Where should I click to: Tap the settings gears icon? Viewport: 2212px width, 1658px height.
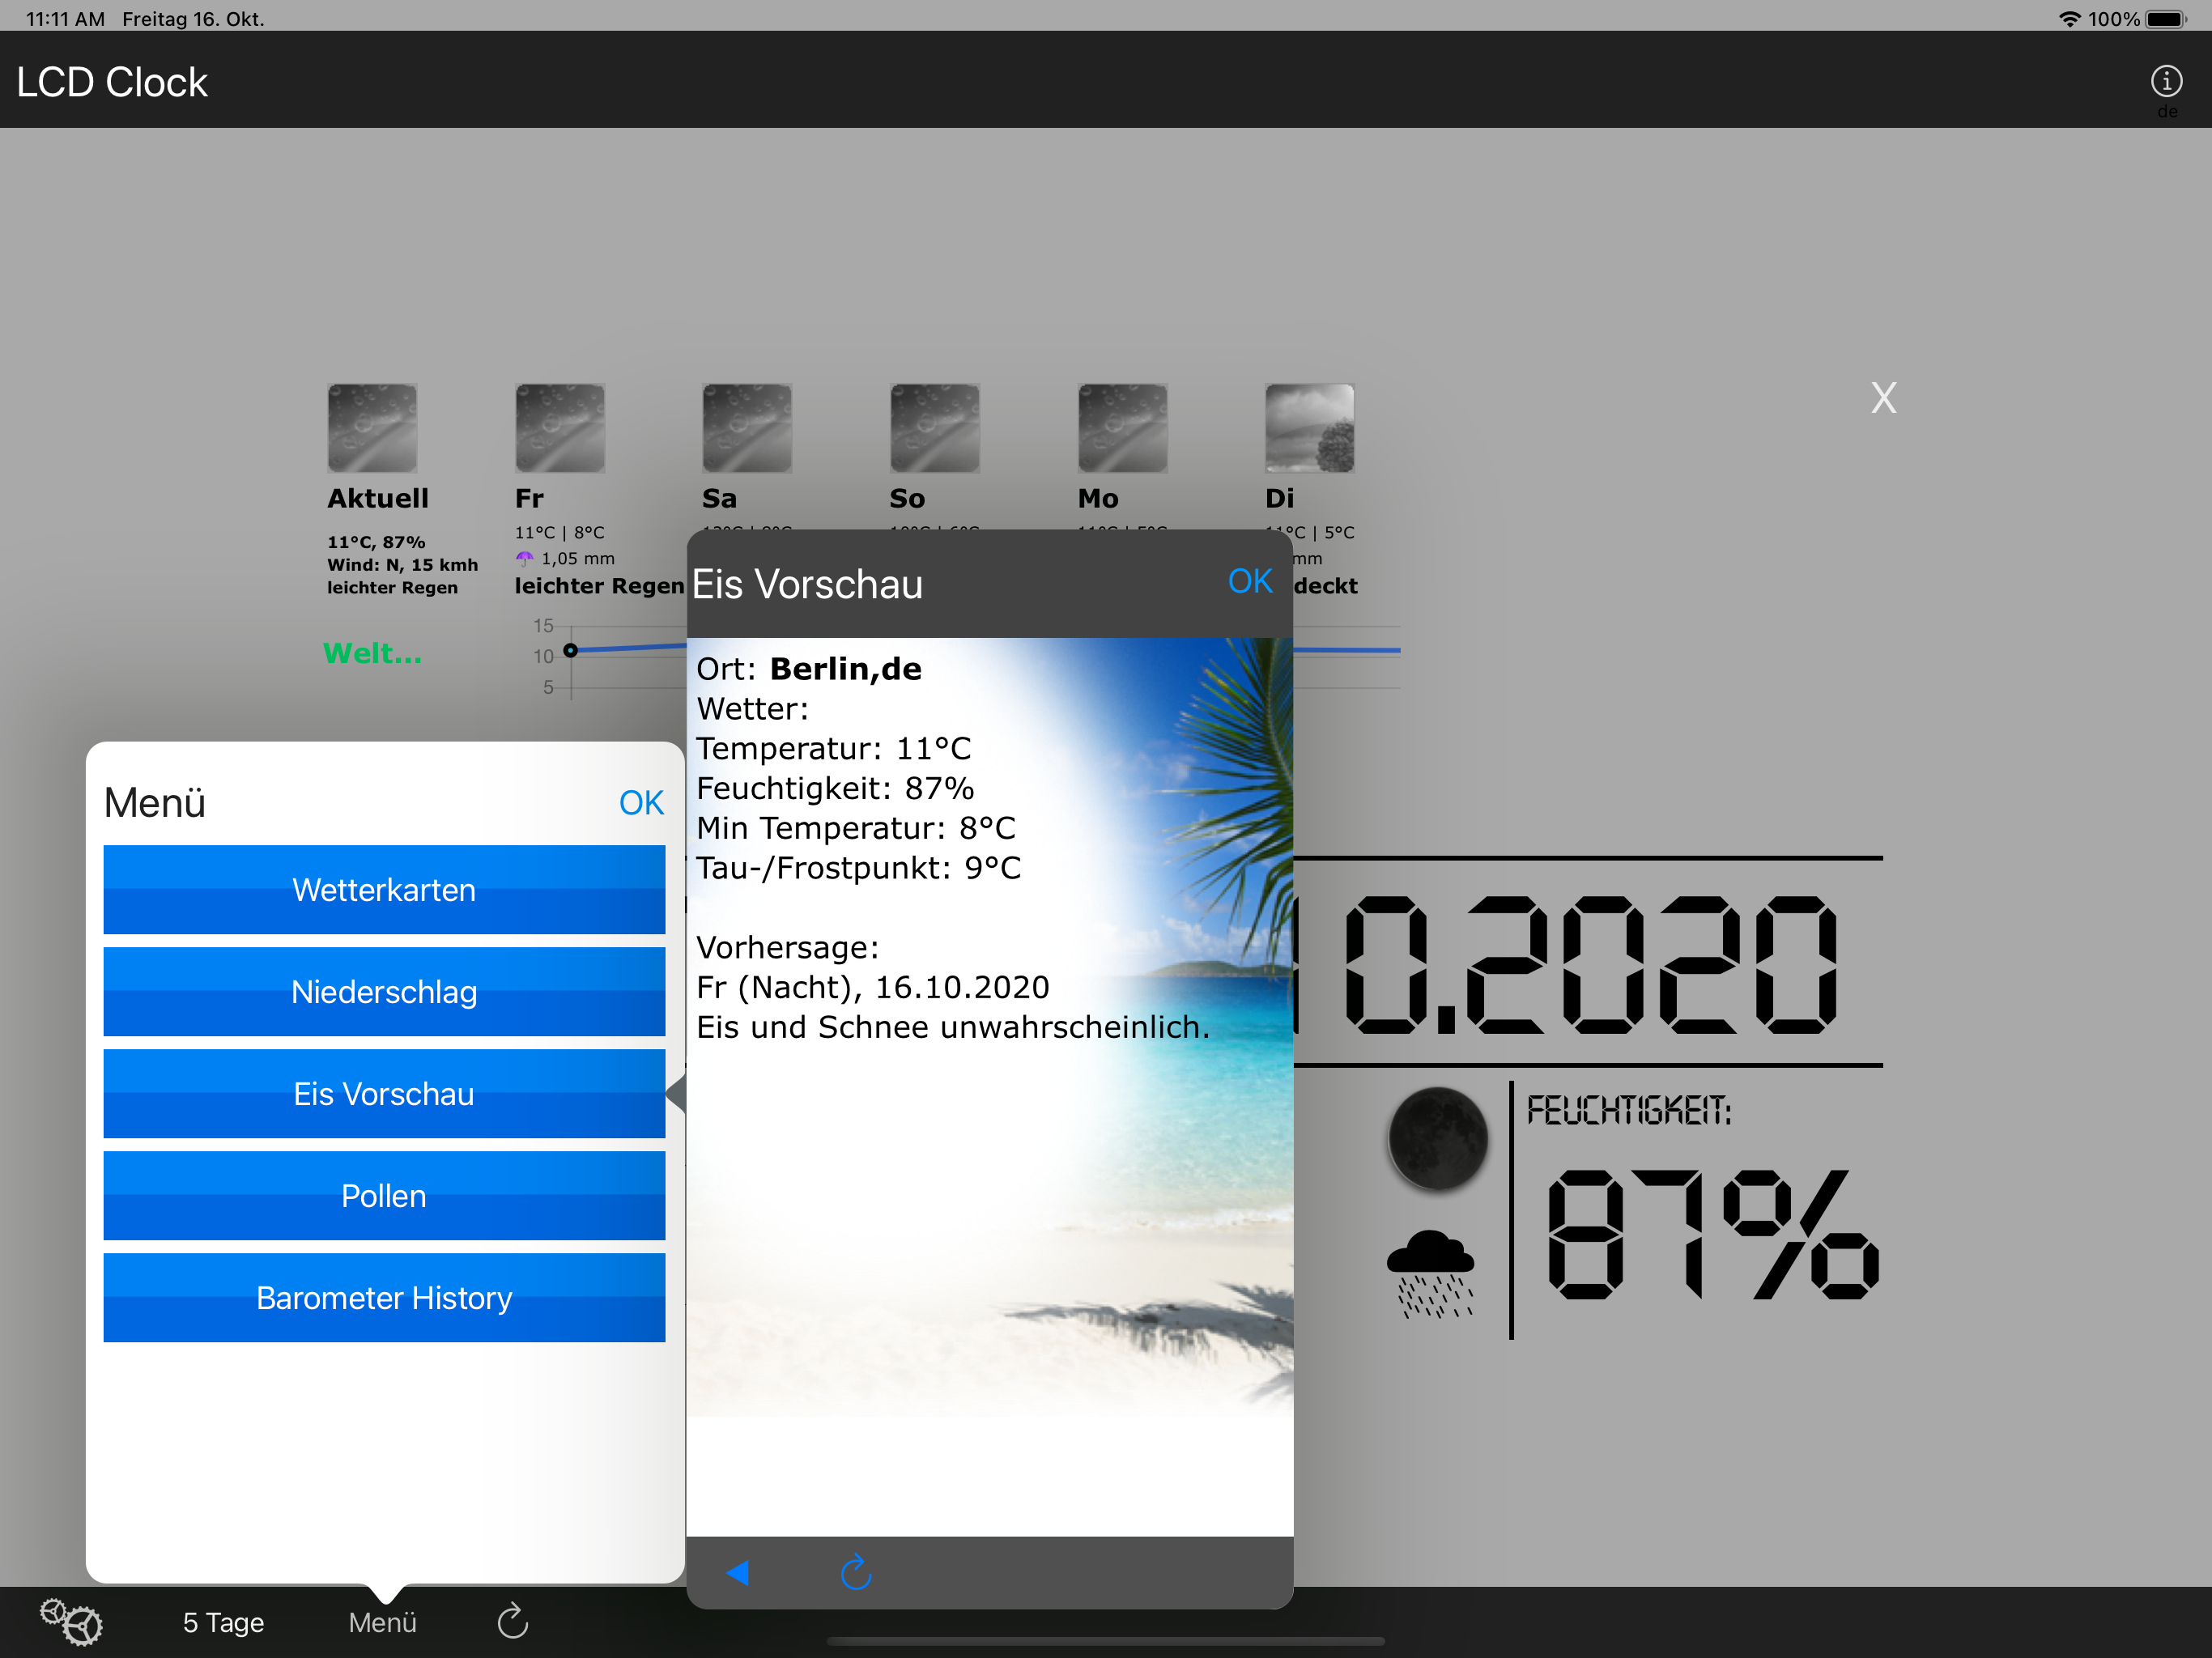pyautogui.click(x=70, y=1621)
